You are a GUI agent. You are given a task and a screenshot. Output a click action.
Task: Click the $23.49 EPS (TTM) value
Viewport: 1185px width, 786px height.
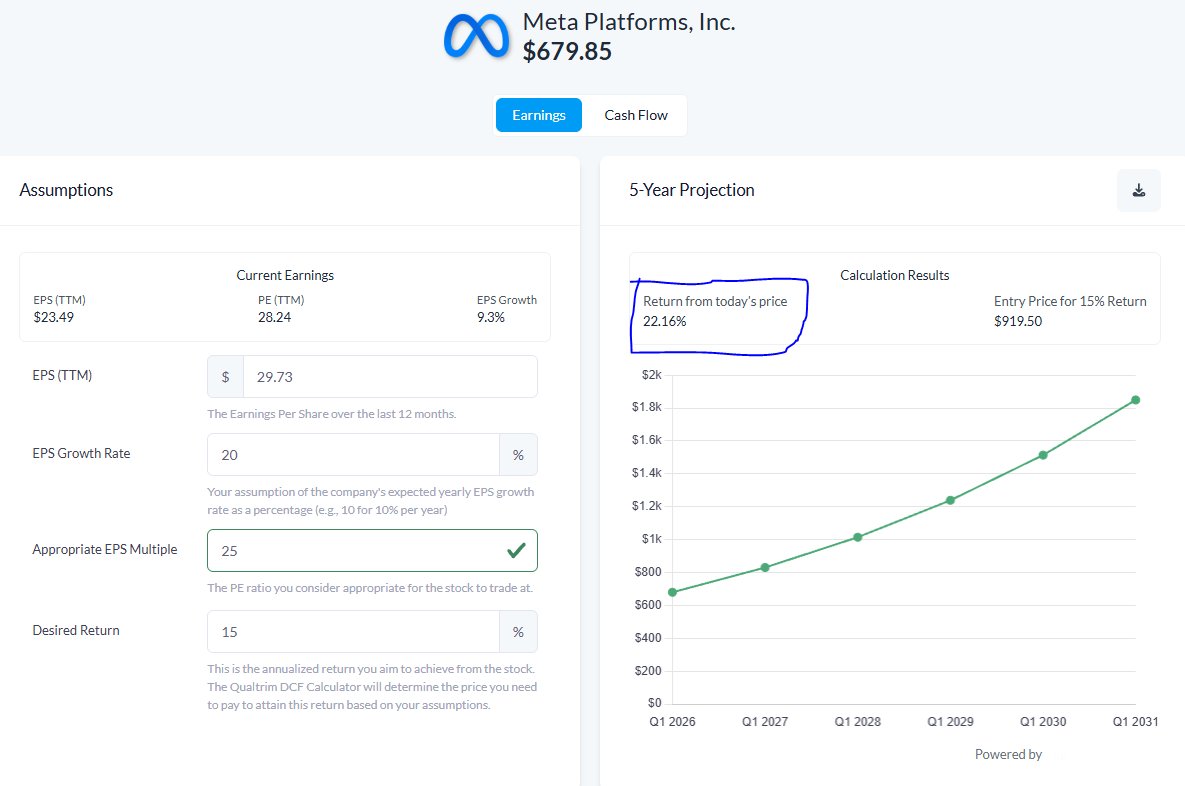tap(54, 317)
